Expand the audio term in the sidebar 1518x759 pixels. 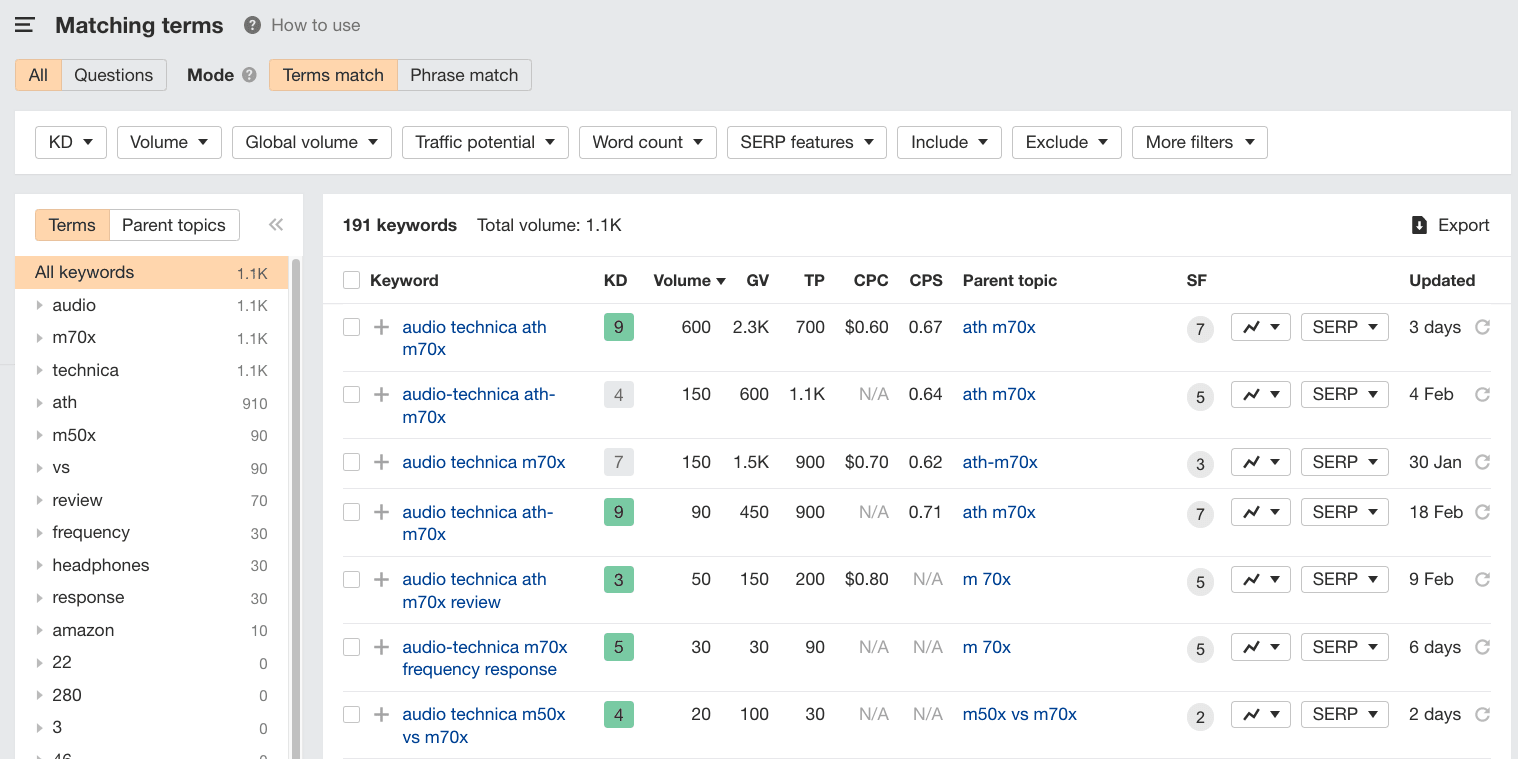point(39,305)
